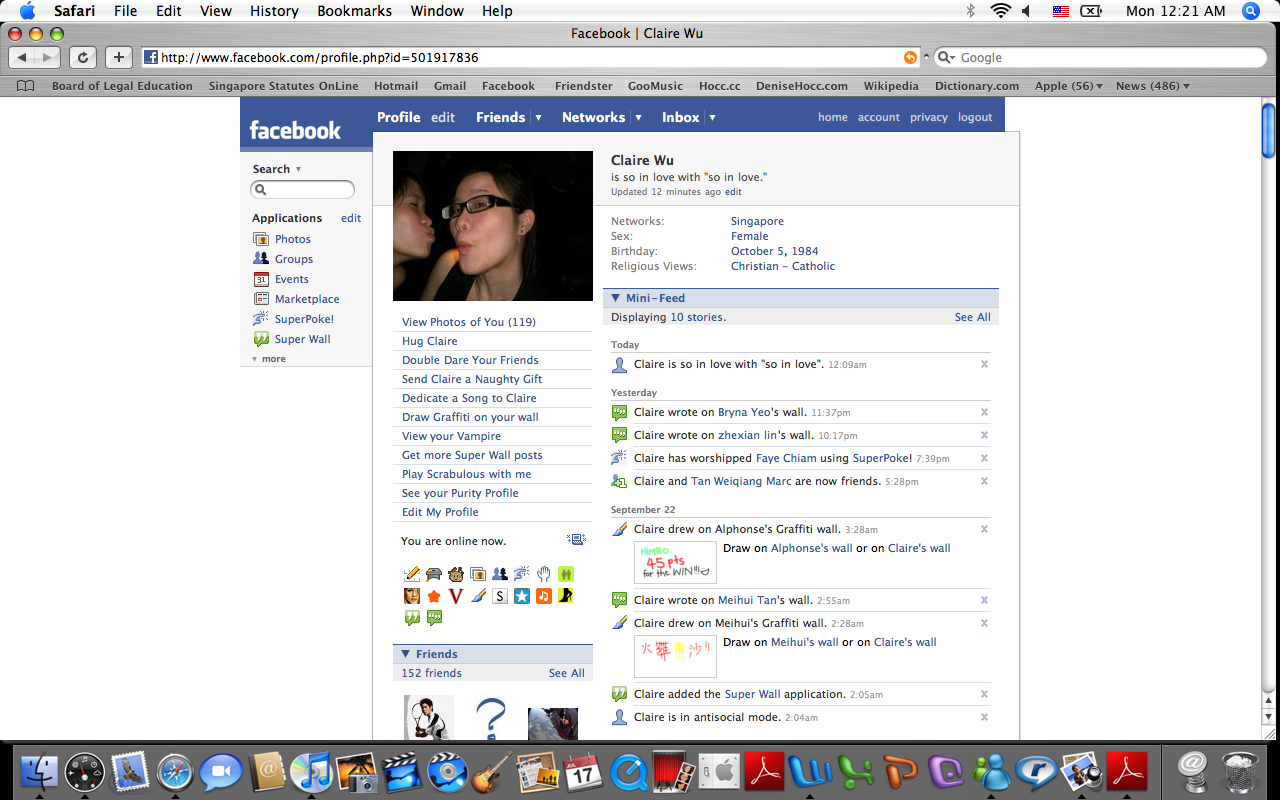The height and width of the screenshot is (800, 1280).
Task: Click the add bookmark plus button
Action: coord(119,58)
